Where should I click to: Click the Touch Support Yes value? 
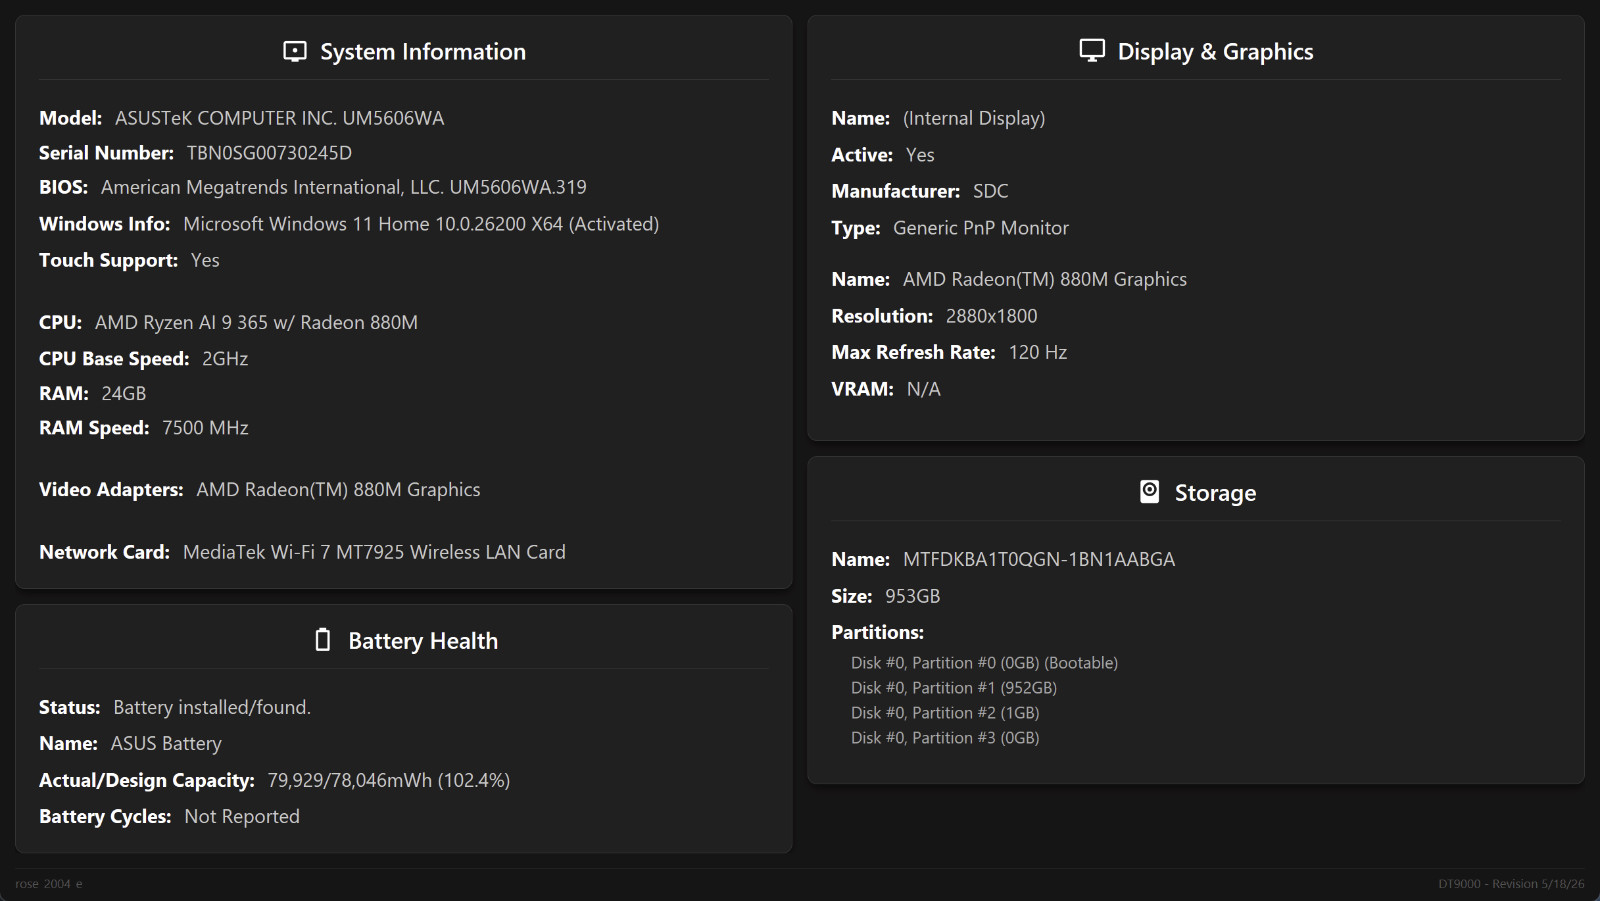pos(205,260)
